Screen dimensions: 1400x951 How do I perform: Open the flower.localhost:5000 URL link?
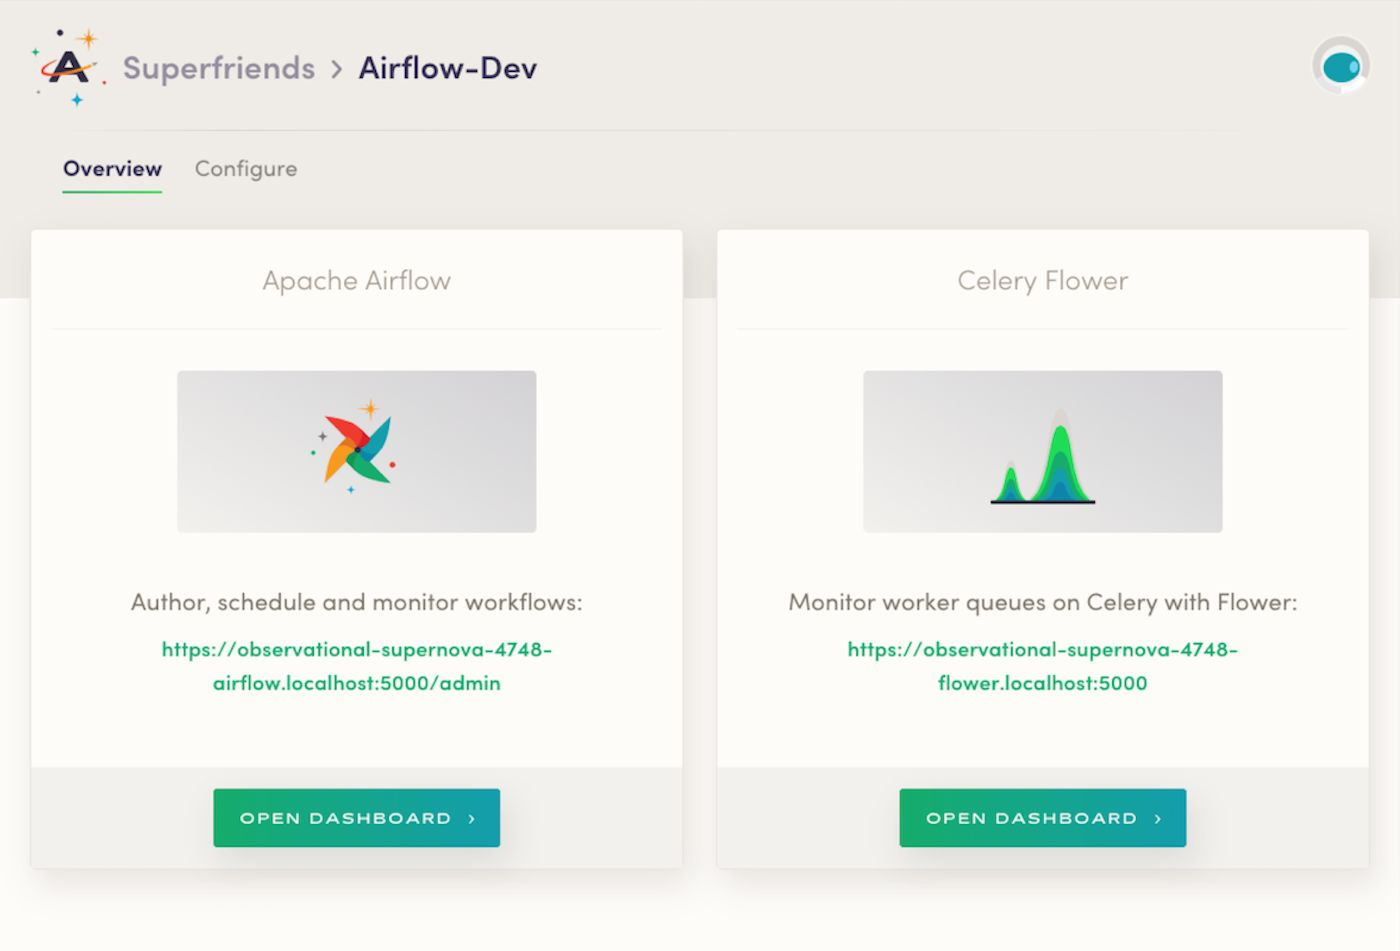pyautogui.click(x=1042, y=666)
